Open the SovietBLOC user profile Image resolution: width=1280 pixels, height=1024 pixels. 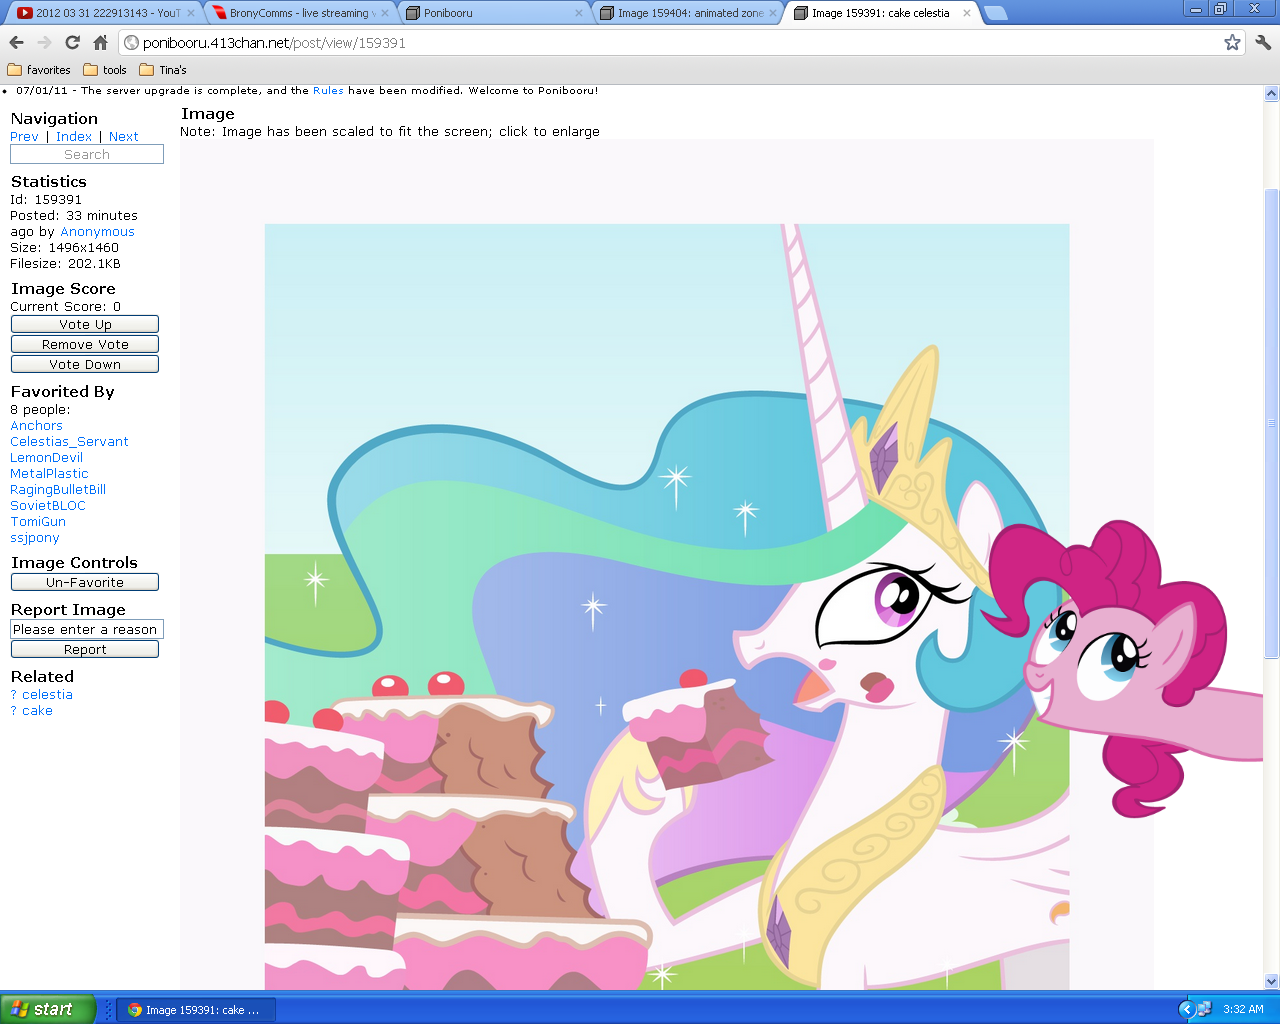pyautogui.click(x=48, y=506)
